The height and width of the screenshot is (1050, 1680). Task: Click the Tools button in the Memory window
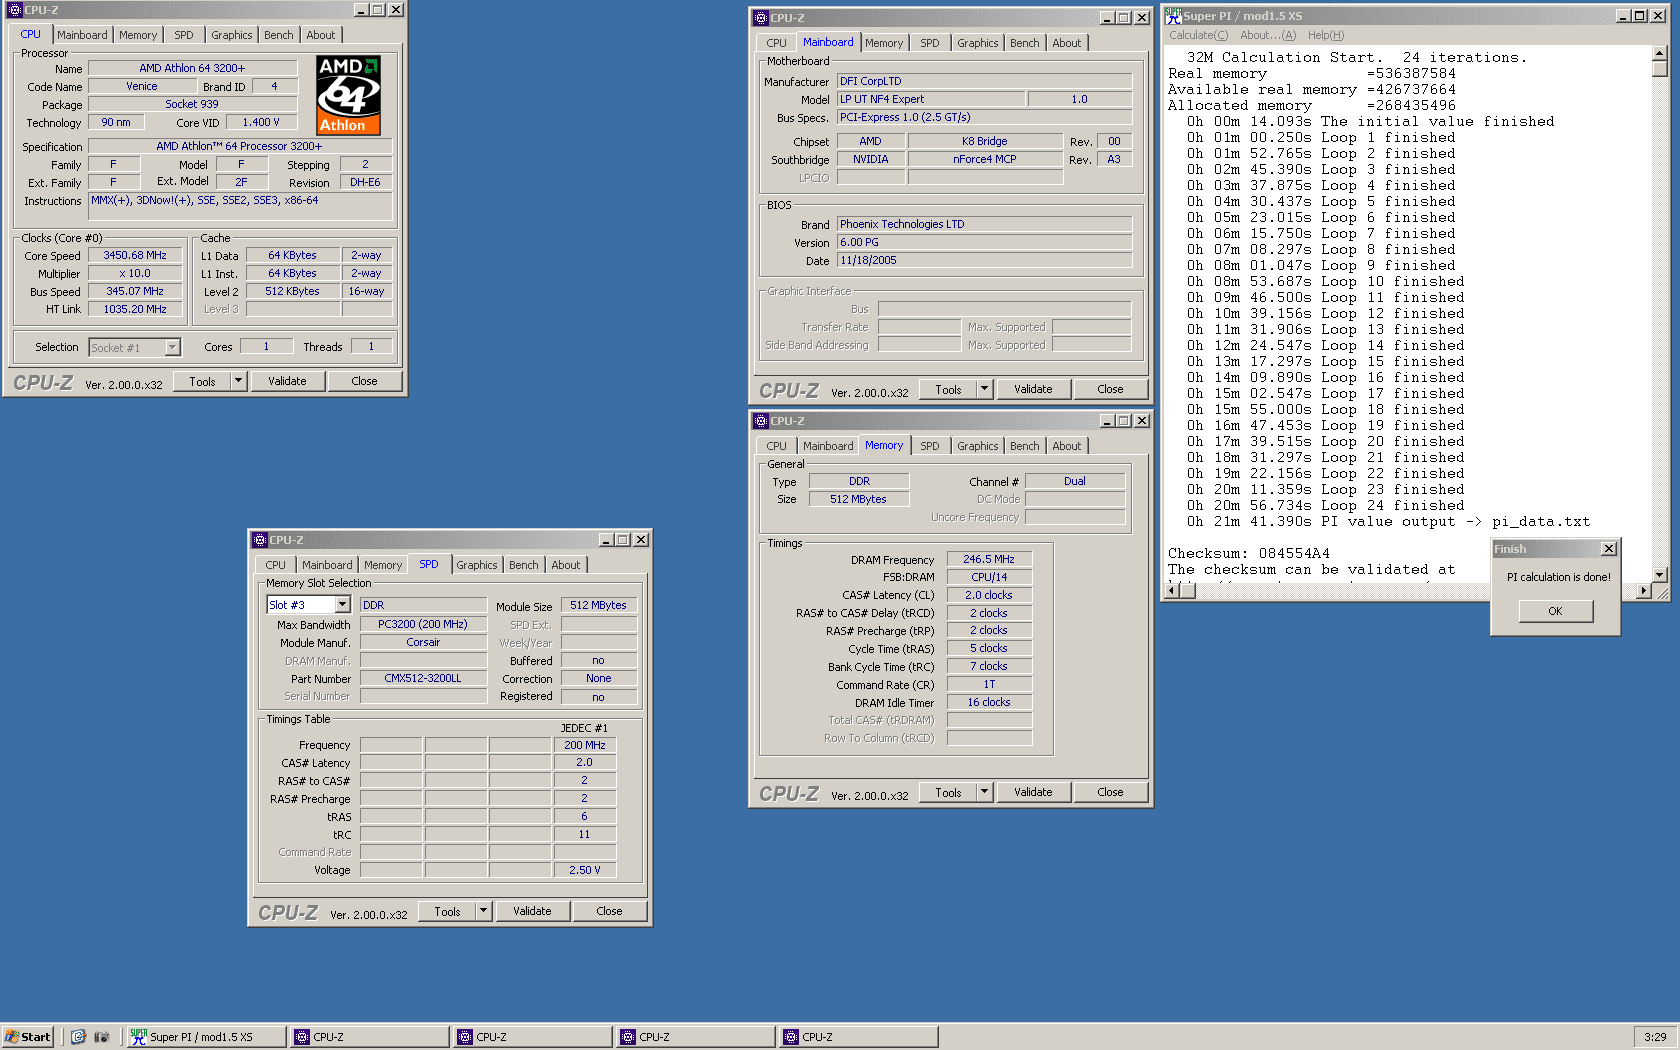click(x=948, y=792)
